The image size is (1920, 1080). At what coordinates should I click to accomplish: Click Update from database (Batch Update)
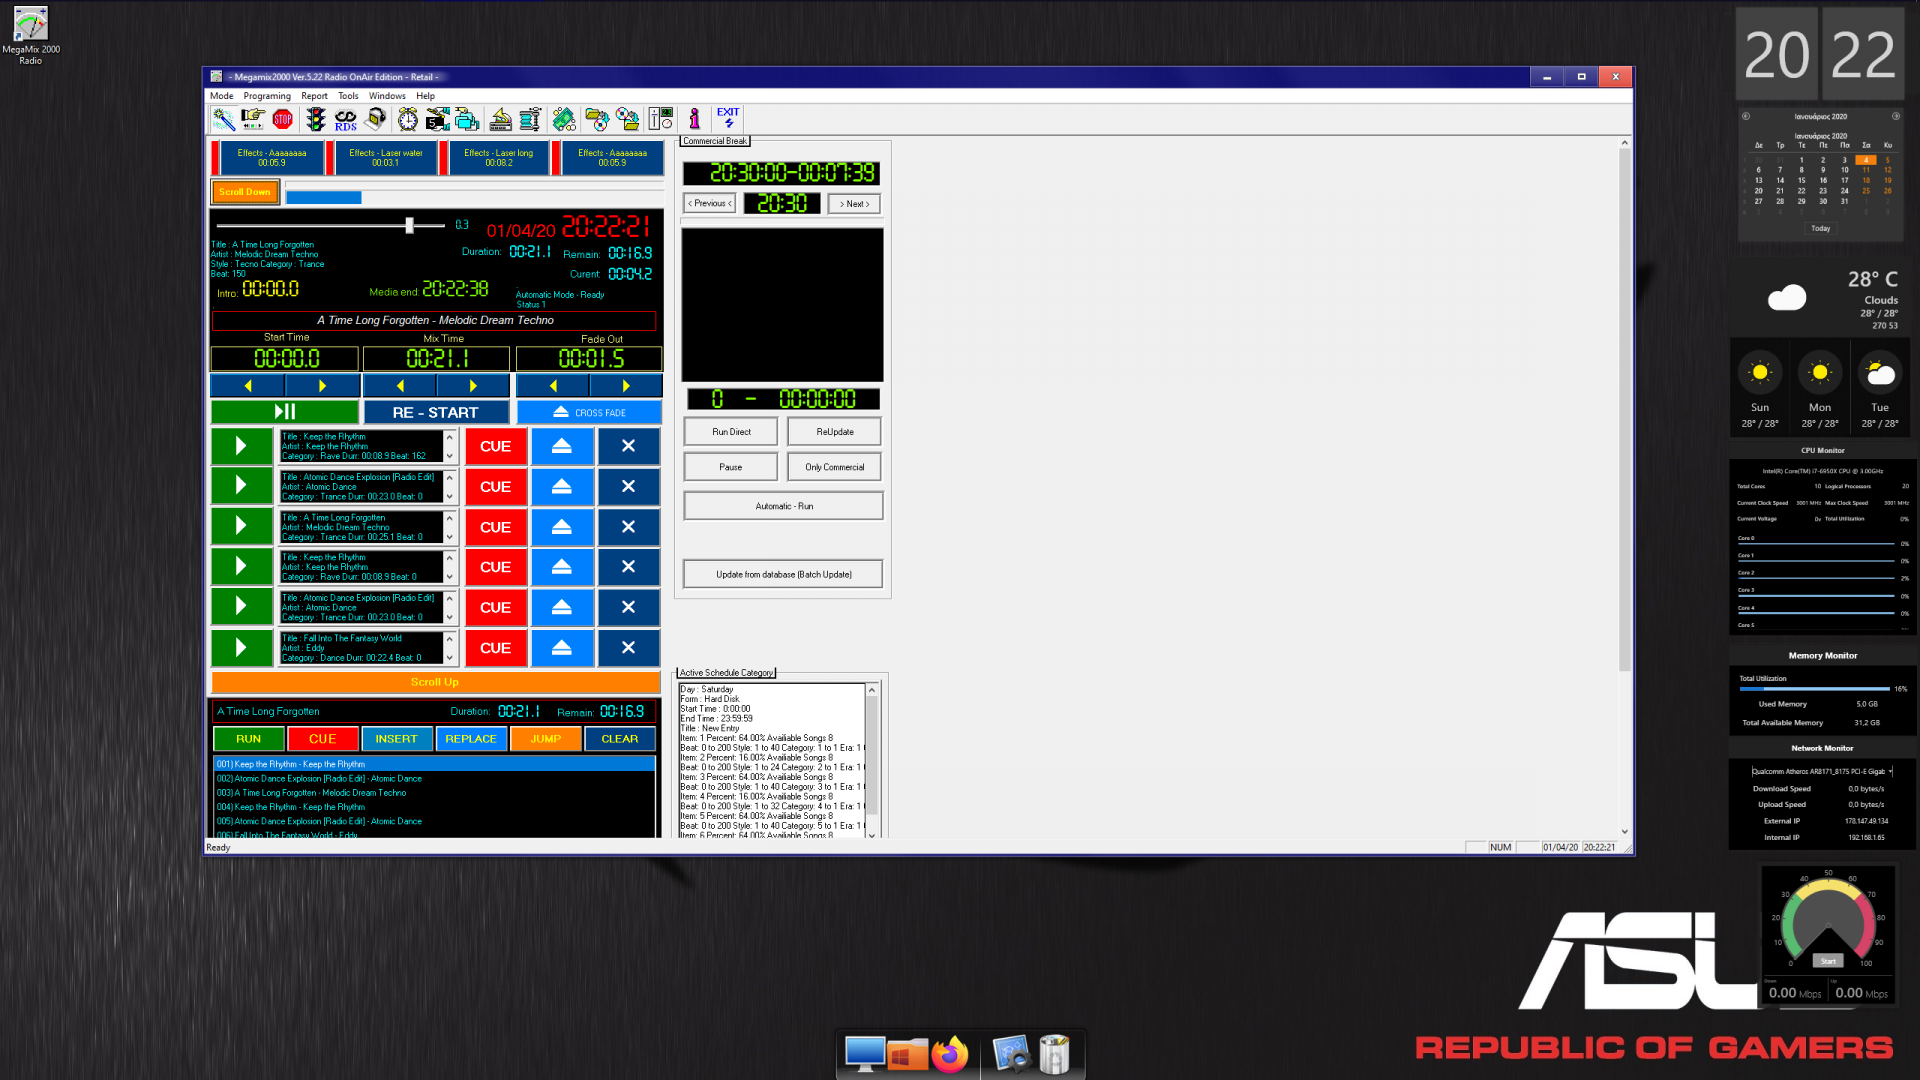coord(783,574)
